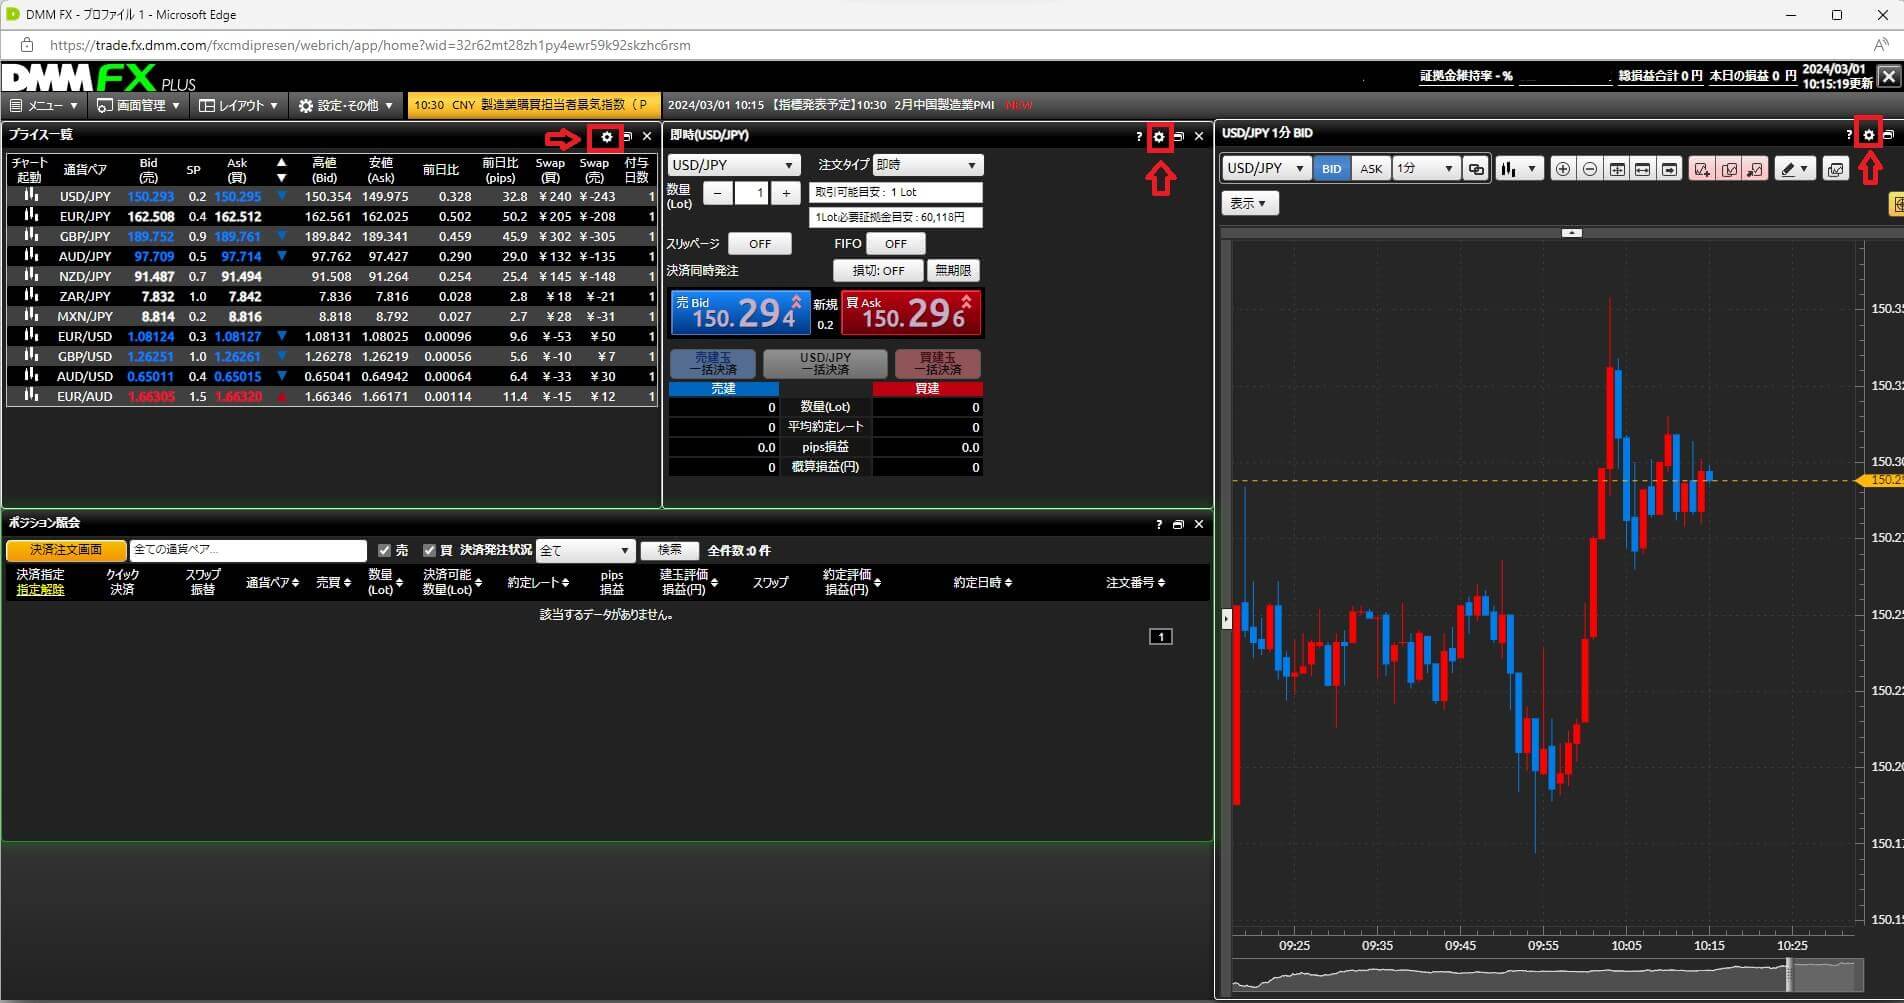Viewport: 1904px width, 1003px height.
Task: Open settings gear in プライス一覧 panel
Action: [x=606, y=137]
